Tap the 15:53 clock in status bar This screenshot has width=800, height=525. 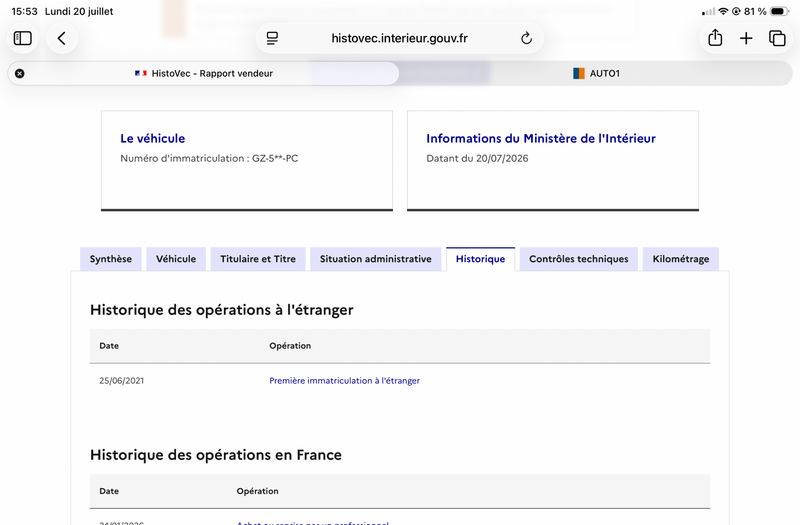click(x=24, y=11)
